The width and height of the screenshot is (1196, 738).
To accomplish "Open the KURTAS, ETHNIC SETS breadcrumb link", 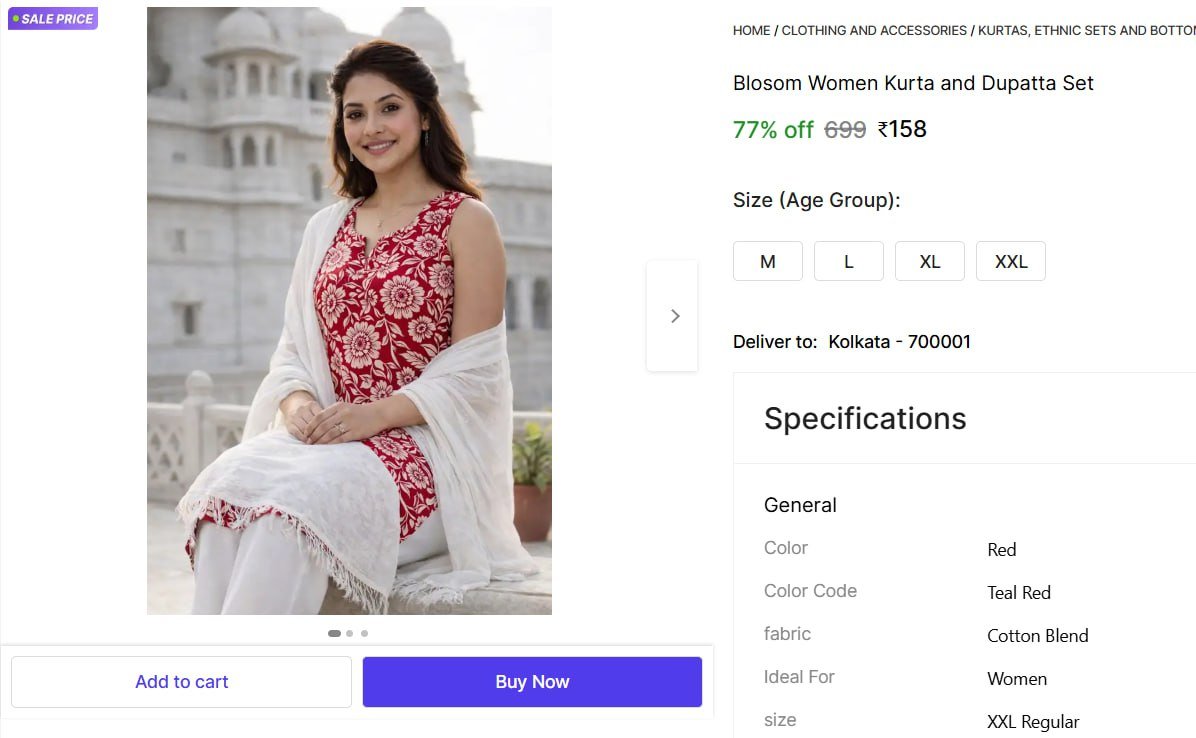I will click(x=1086, y=31).
